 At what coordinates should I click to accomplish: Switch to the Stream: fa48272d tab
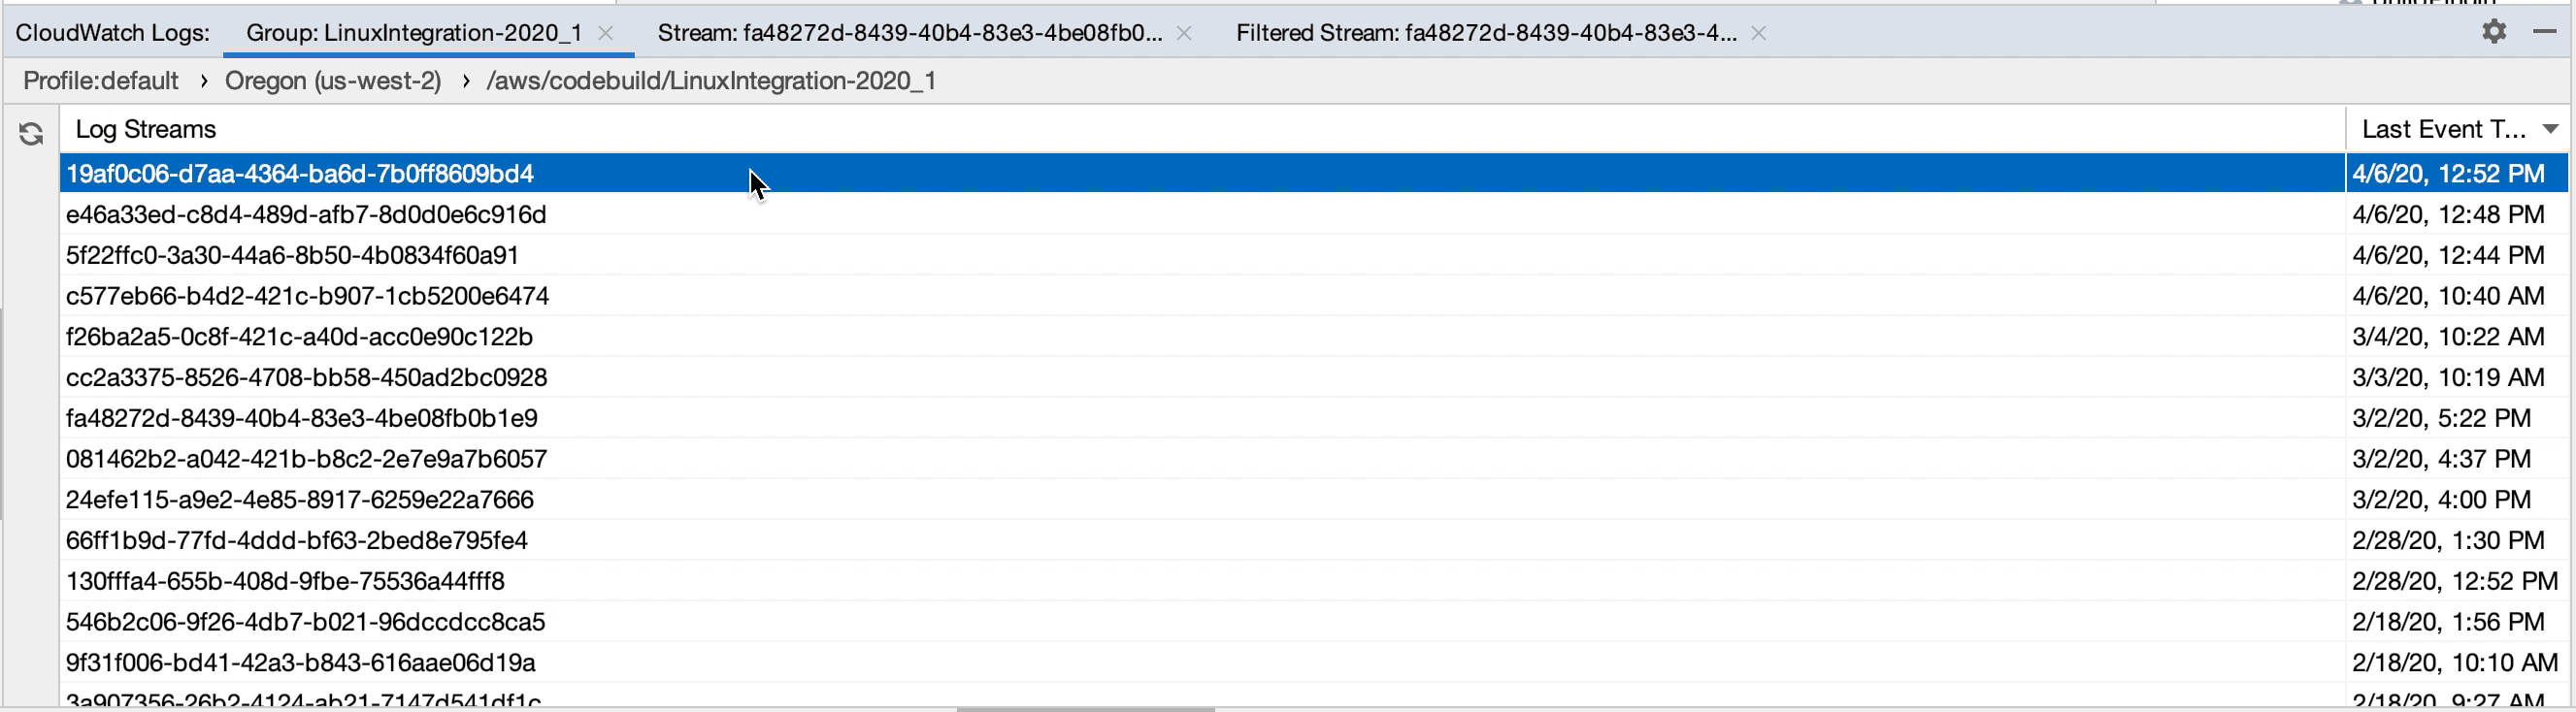click(x=909, y=33)
